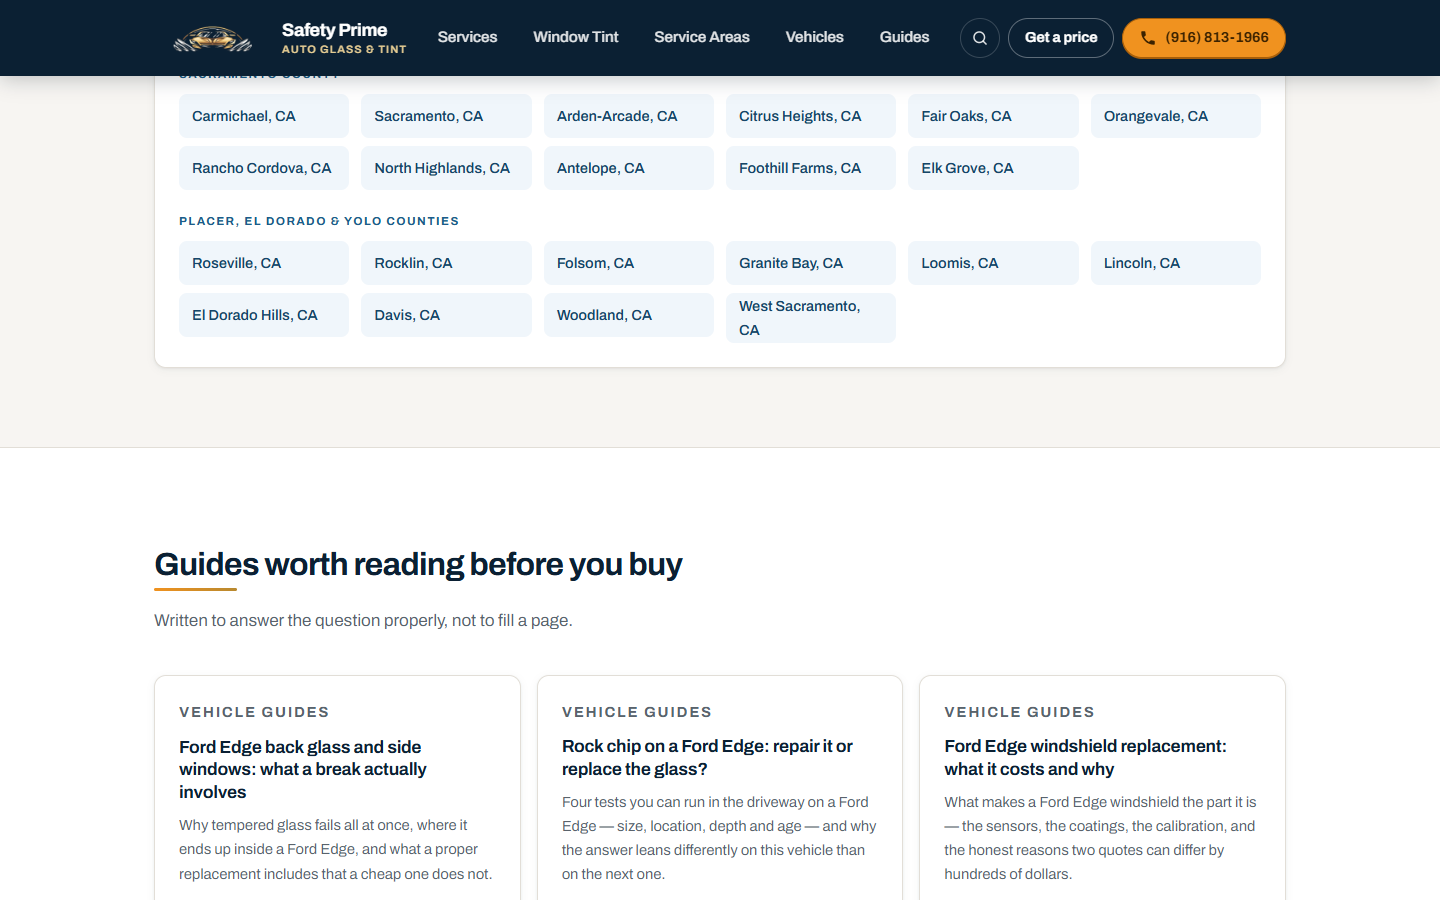Open the Rocklin, CA area
Image resolution: width=1440 pixels, height=900 pixels.
click(446, 263)
